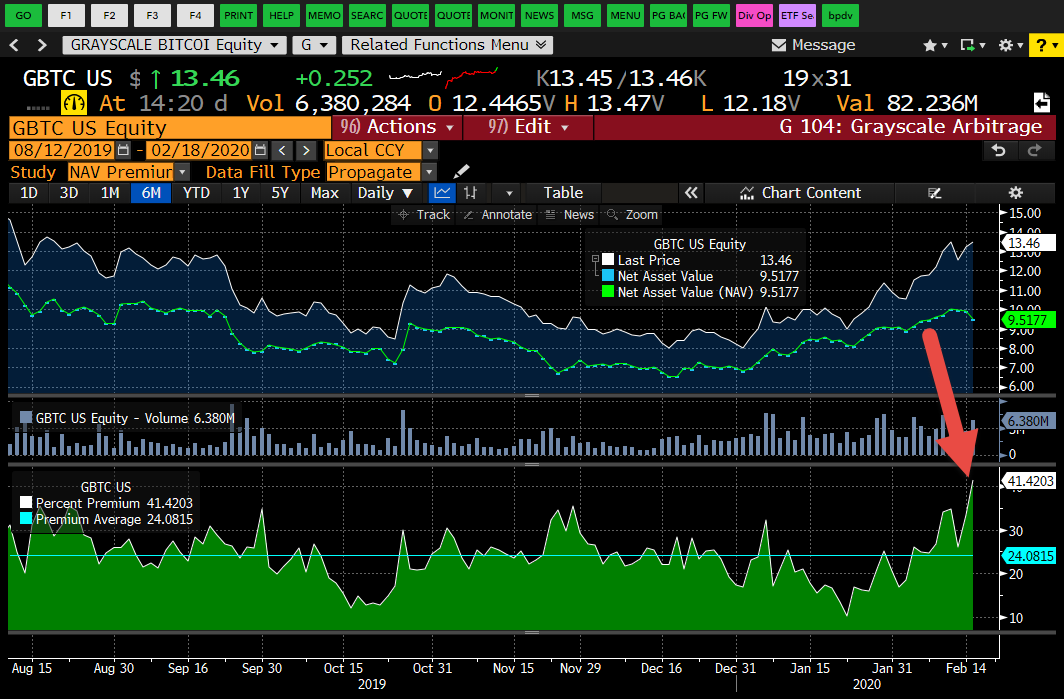The image size is (1064, 699).
Task: Open the NAV Premium study dropdown
Action: pyautogui.click(x=127, y=172)
